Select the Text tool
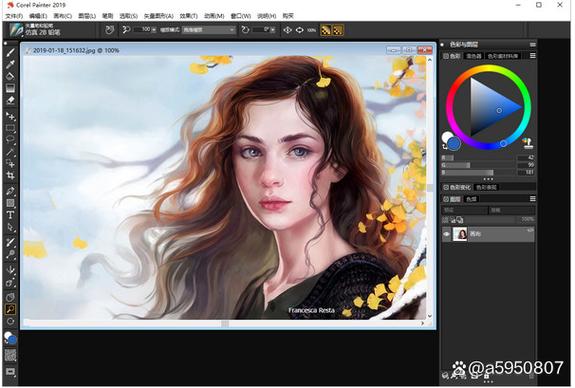575x388 pixels. (x=10, y=215)
